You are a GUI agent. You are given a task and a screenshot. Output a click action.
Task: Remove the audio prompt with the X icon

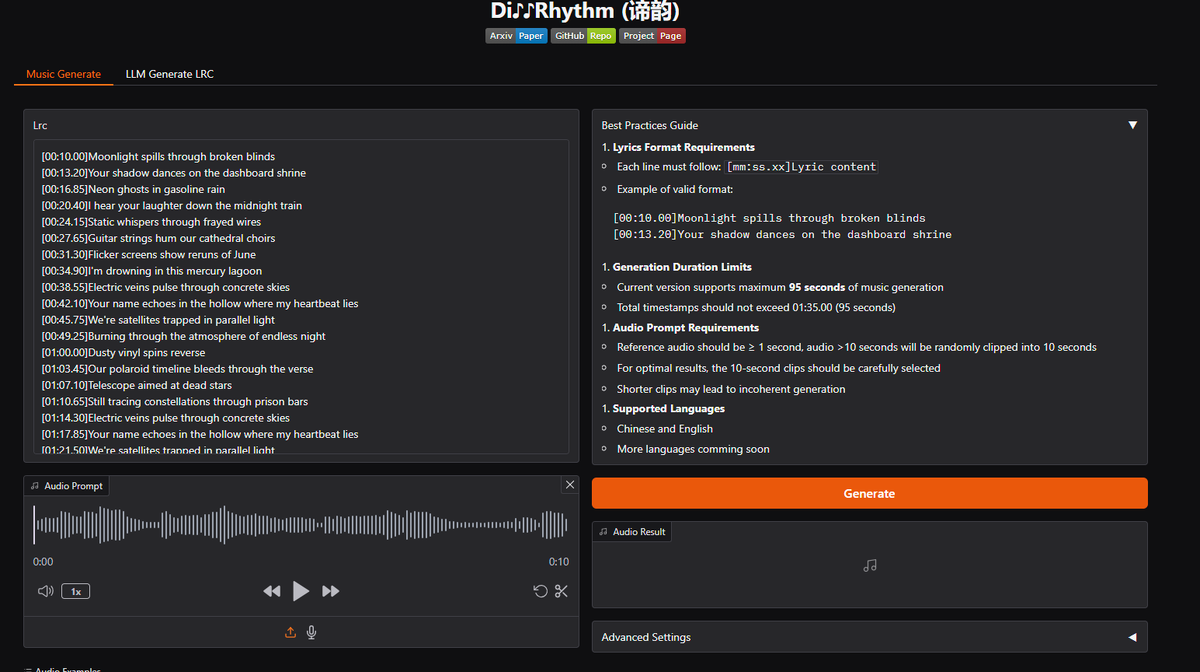pos(570,485)
